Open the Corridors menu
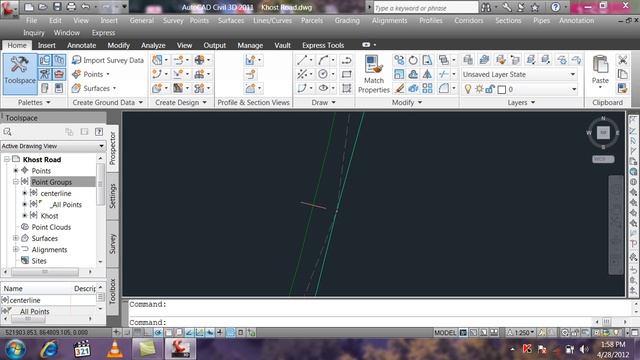Viewport: 640px width, 360px height. coord(469,20)
